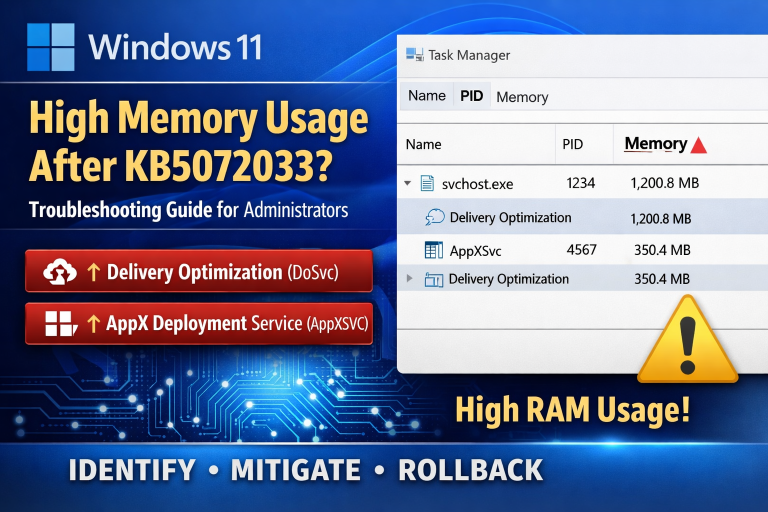Select the Delivery Optimization row below AppXSvc
768x512 pixels.
[x=582, y=279]
